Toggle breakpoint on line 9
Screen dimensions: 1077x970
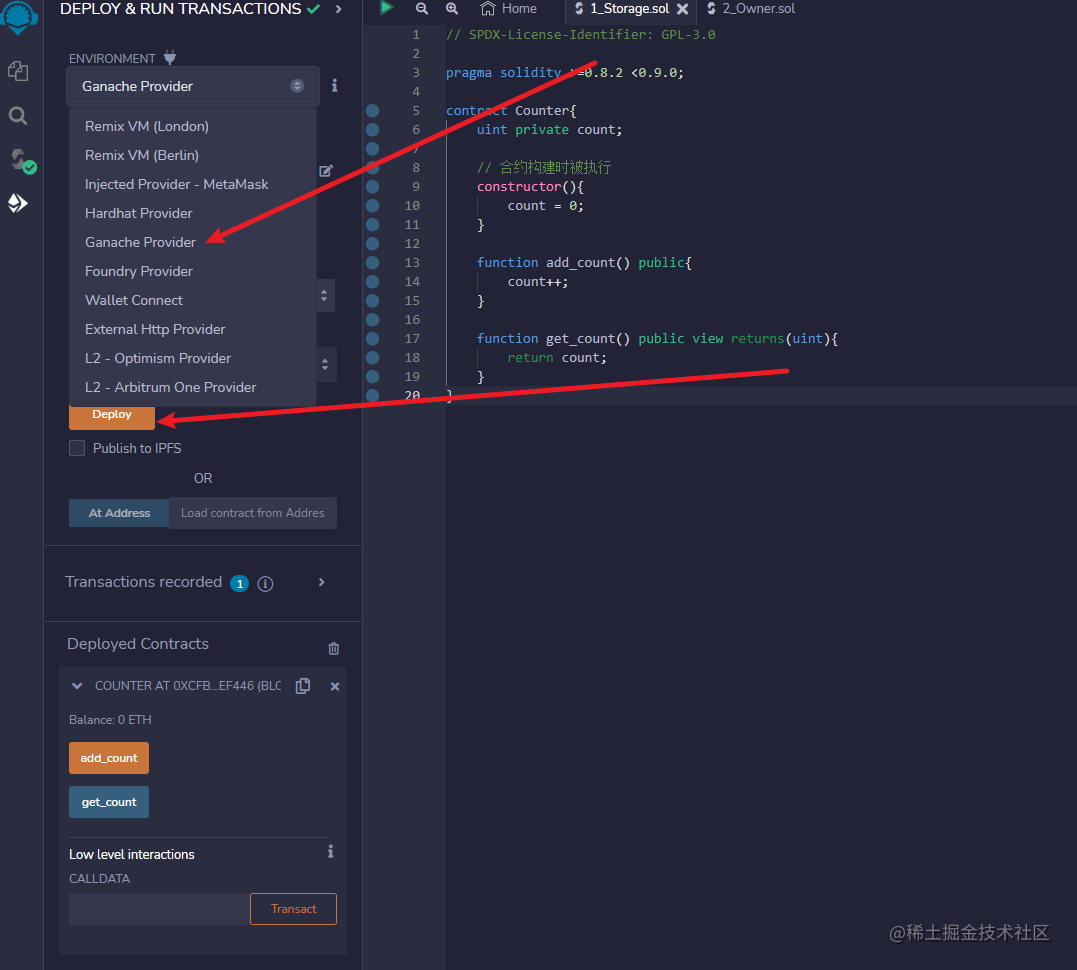372,186
